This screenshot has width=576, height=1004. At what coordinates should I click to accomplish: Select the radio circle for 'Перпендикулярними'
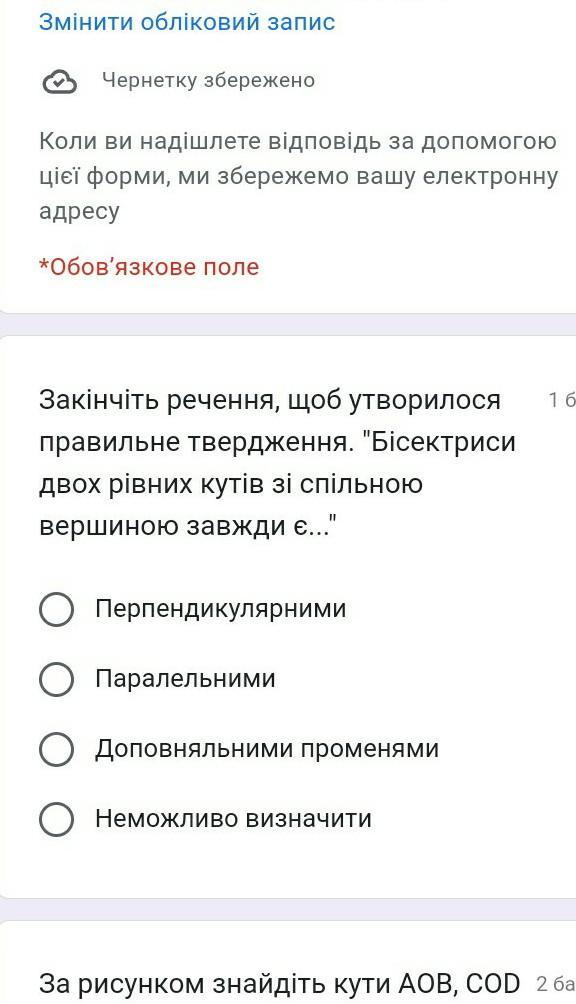coord(56,609)
